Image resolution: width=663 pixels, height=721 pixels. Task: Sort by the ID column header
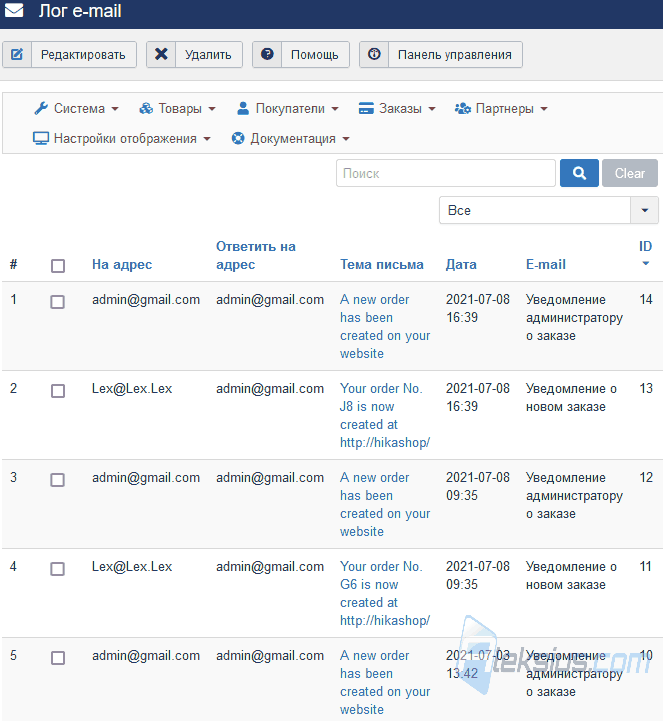pos(646,246)
